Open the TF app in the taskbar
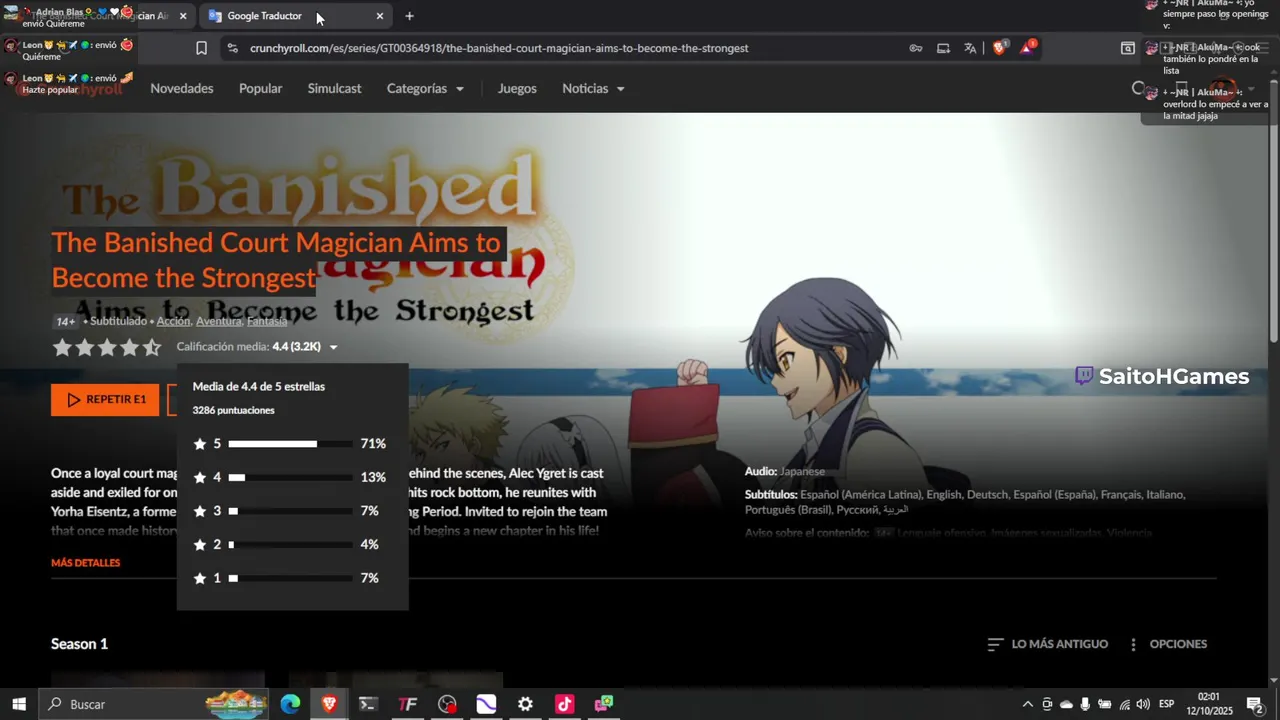 pos(407,704)
